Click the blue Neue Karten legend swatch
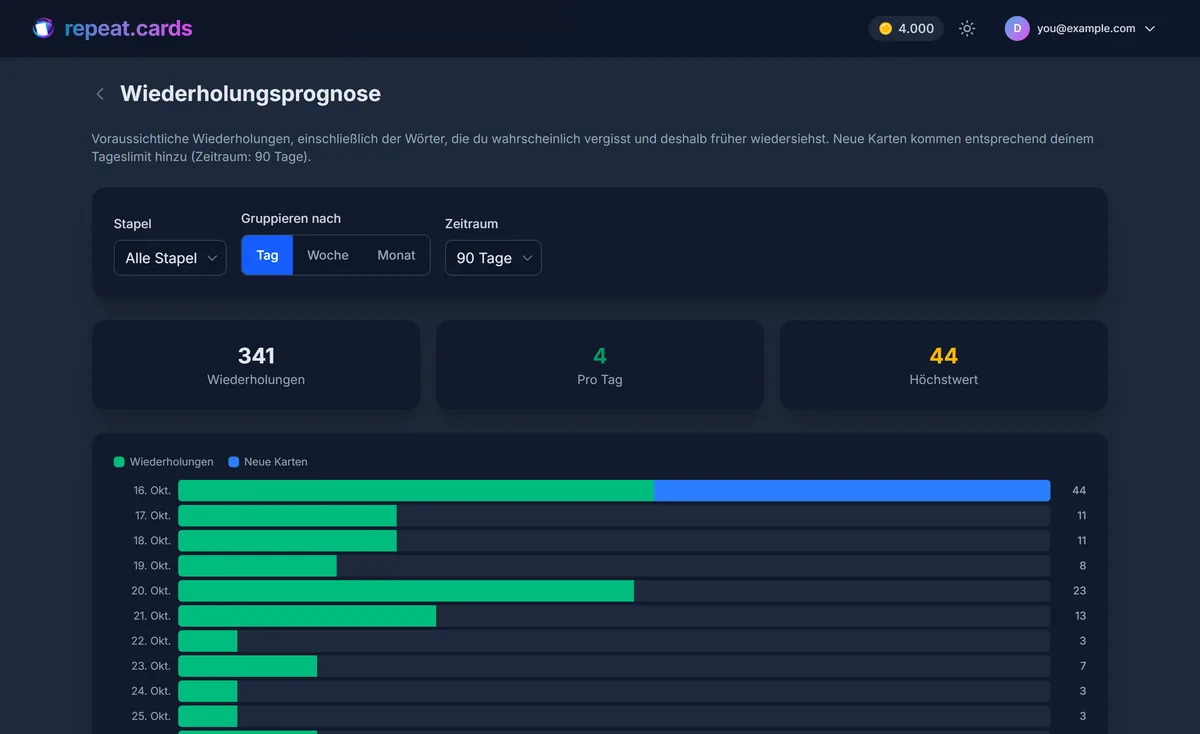1200x734 pixels. click(x=234, y=462)
